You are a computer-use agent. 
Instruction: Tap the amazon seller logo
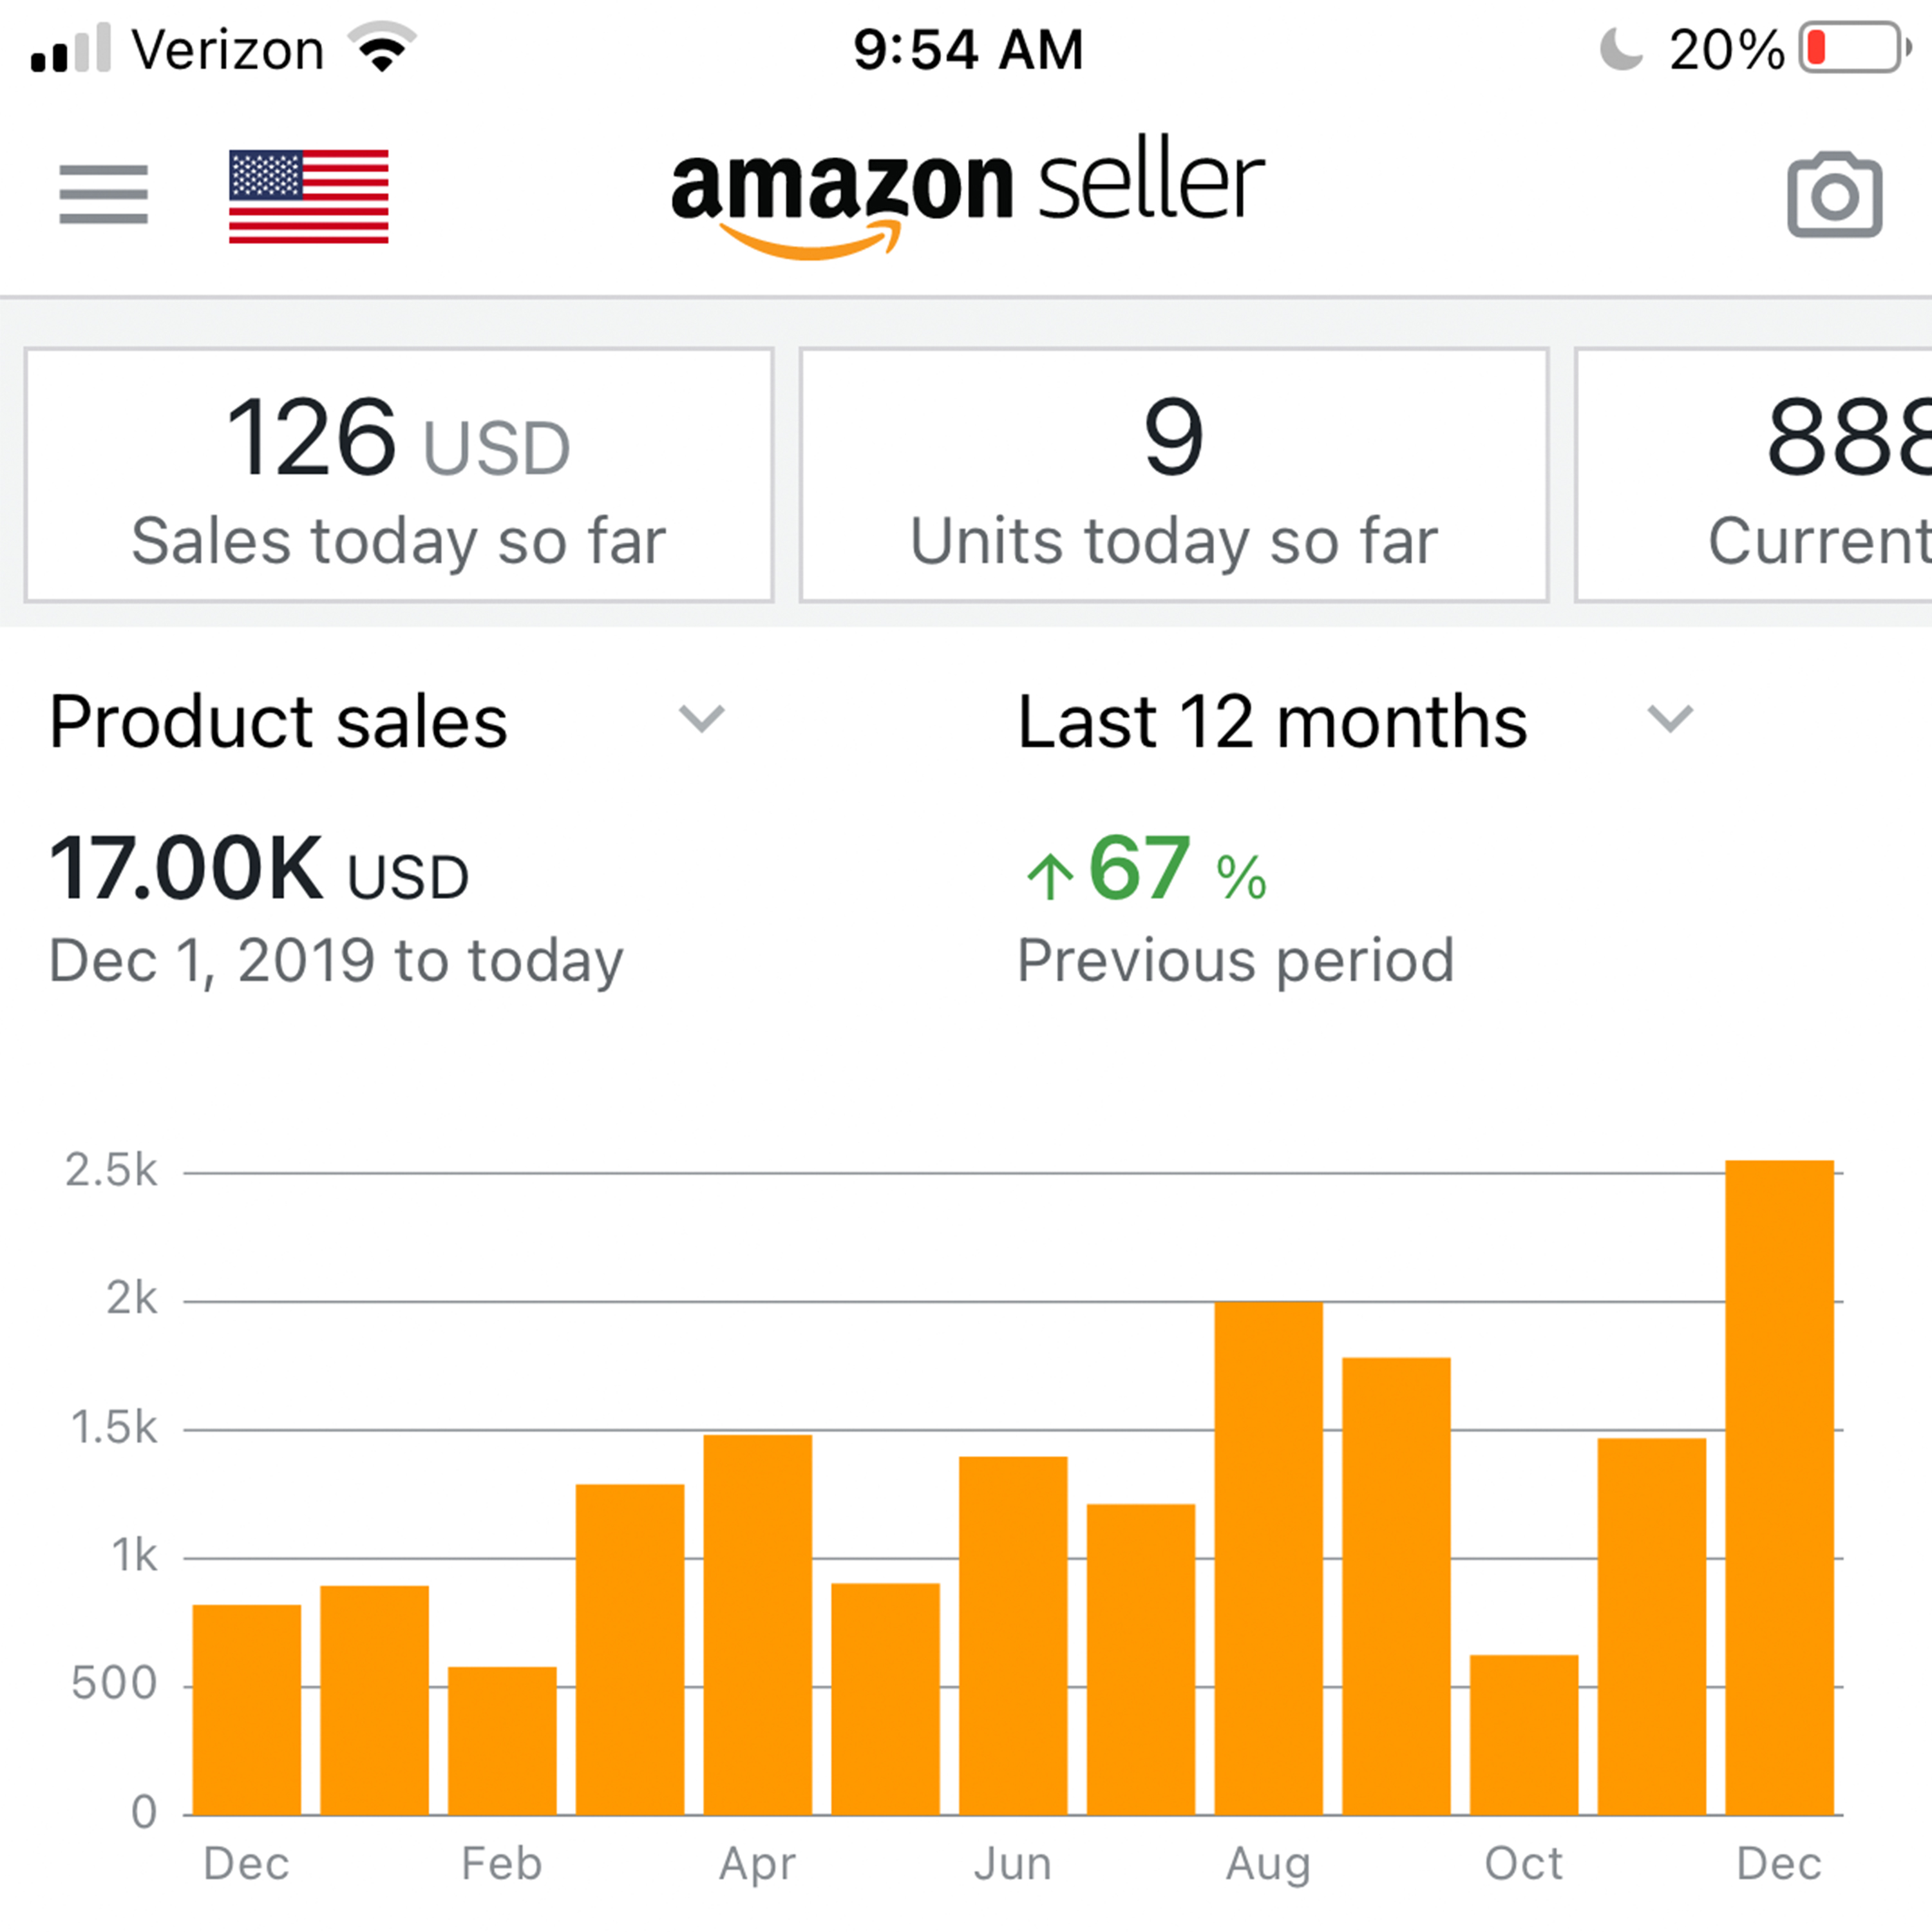click(967, 197)
